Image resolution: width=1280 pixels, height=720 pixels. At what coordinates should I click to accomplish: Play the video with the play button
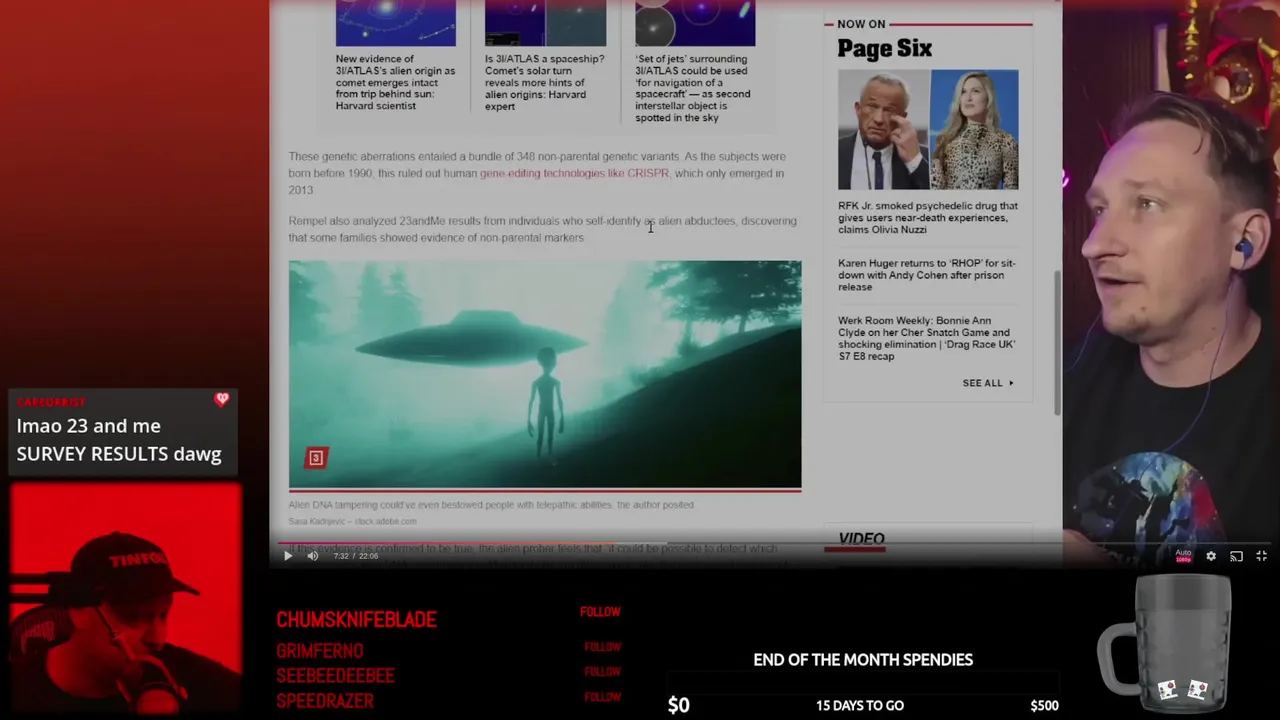pos(288,556)
